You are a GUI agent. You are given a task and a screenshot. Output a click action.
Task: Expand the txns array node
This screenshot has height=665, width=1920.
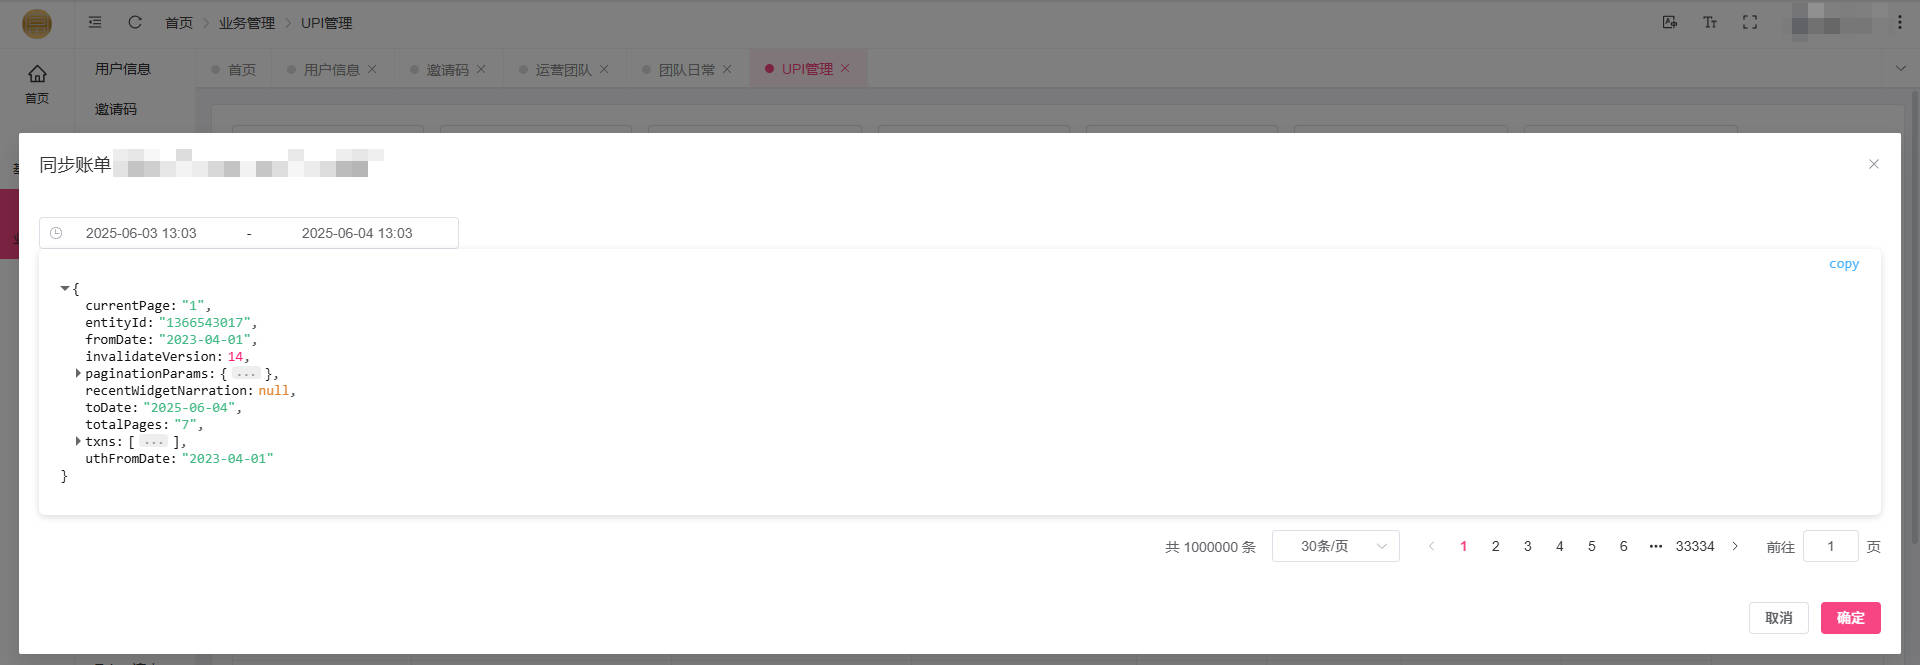coord(78,441)
